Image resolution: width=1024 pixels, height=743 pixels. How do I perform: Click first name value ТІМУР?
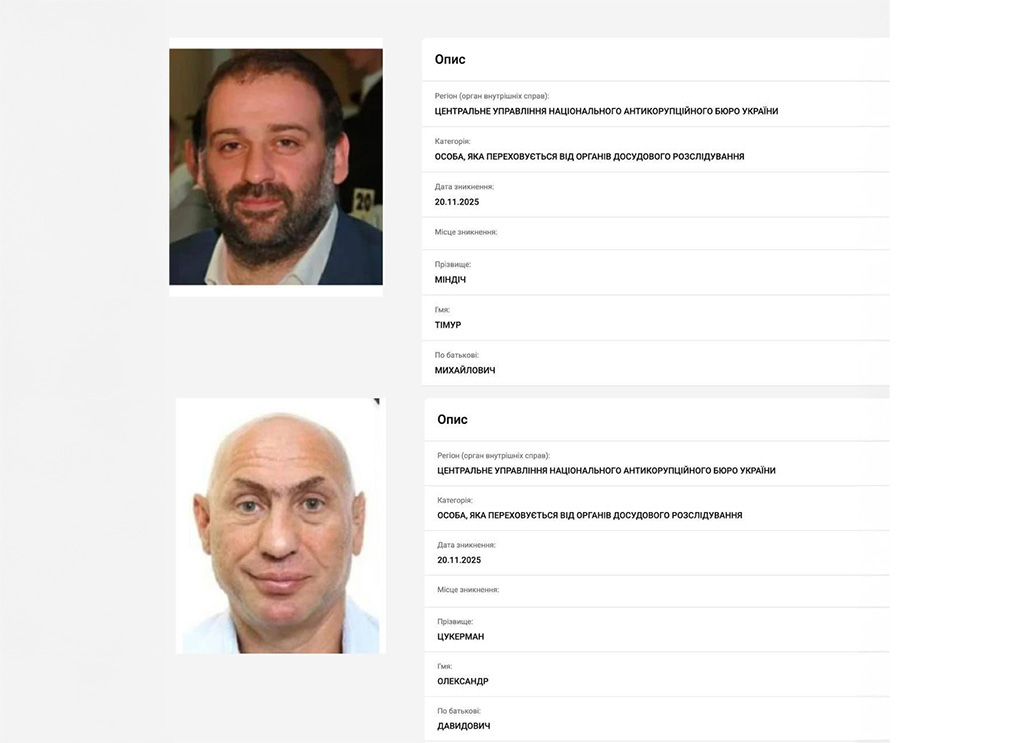pos(448,324)
